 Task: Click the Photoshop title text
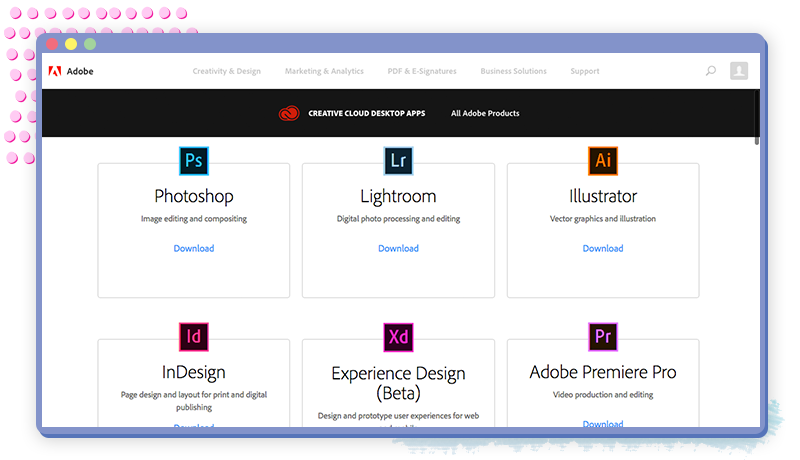click(x=194, y=196)
